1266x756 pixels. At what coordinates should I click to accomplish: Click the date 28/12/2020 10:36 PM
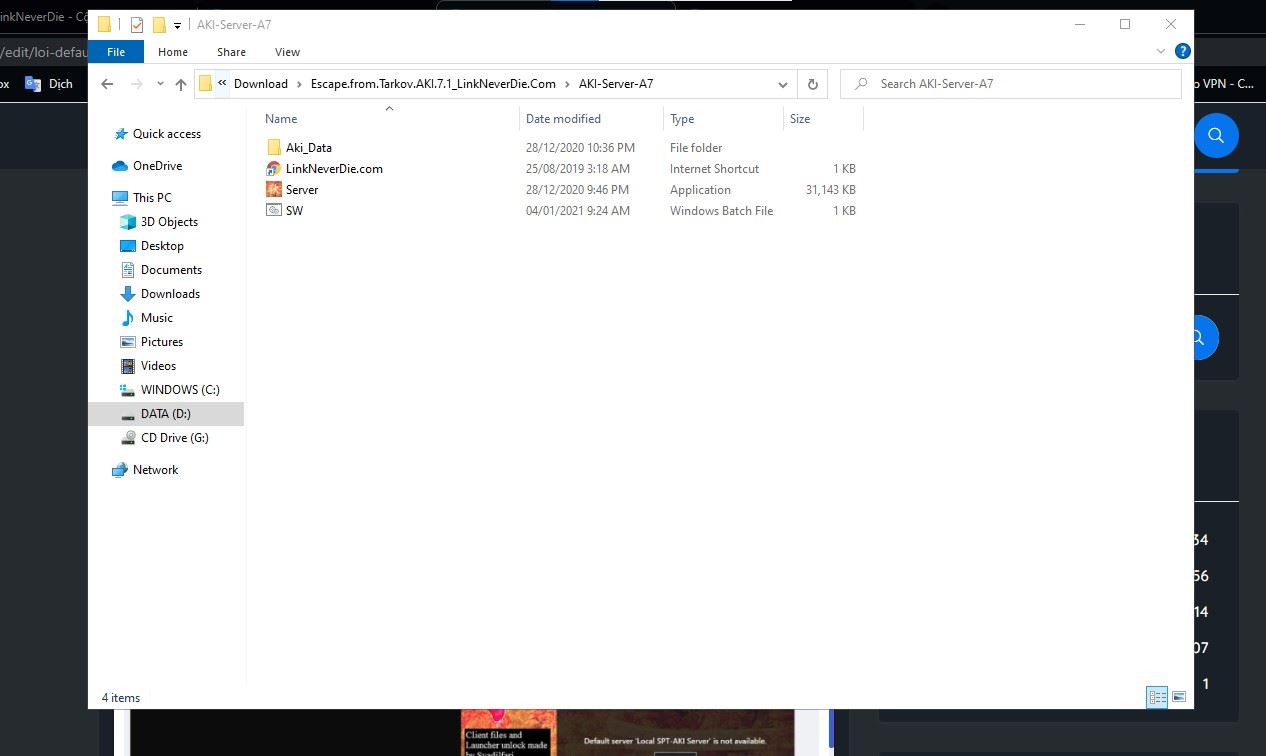pos(580,148)
